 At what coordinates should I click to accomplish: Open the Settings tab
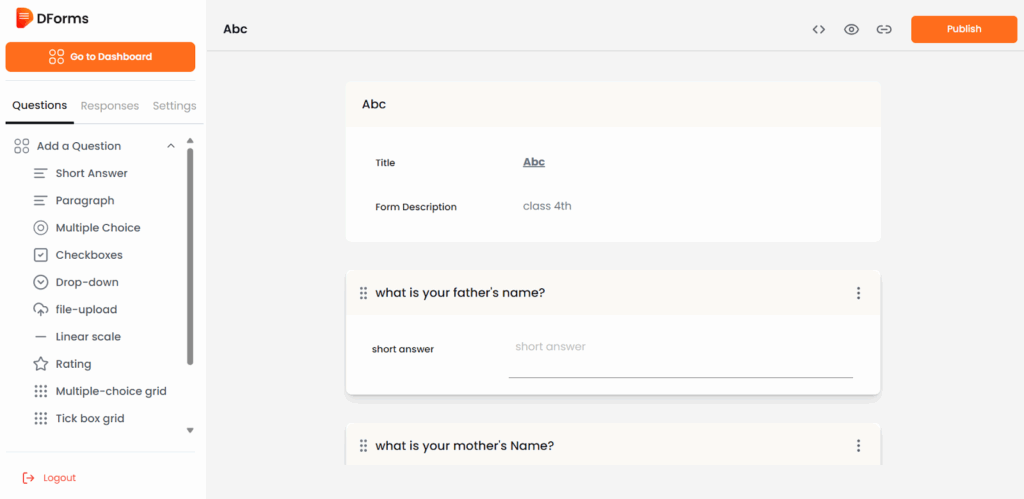point(174,106)
